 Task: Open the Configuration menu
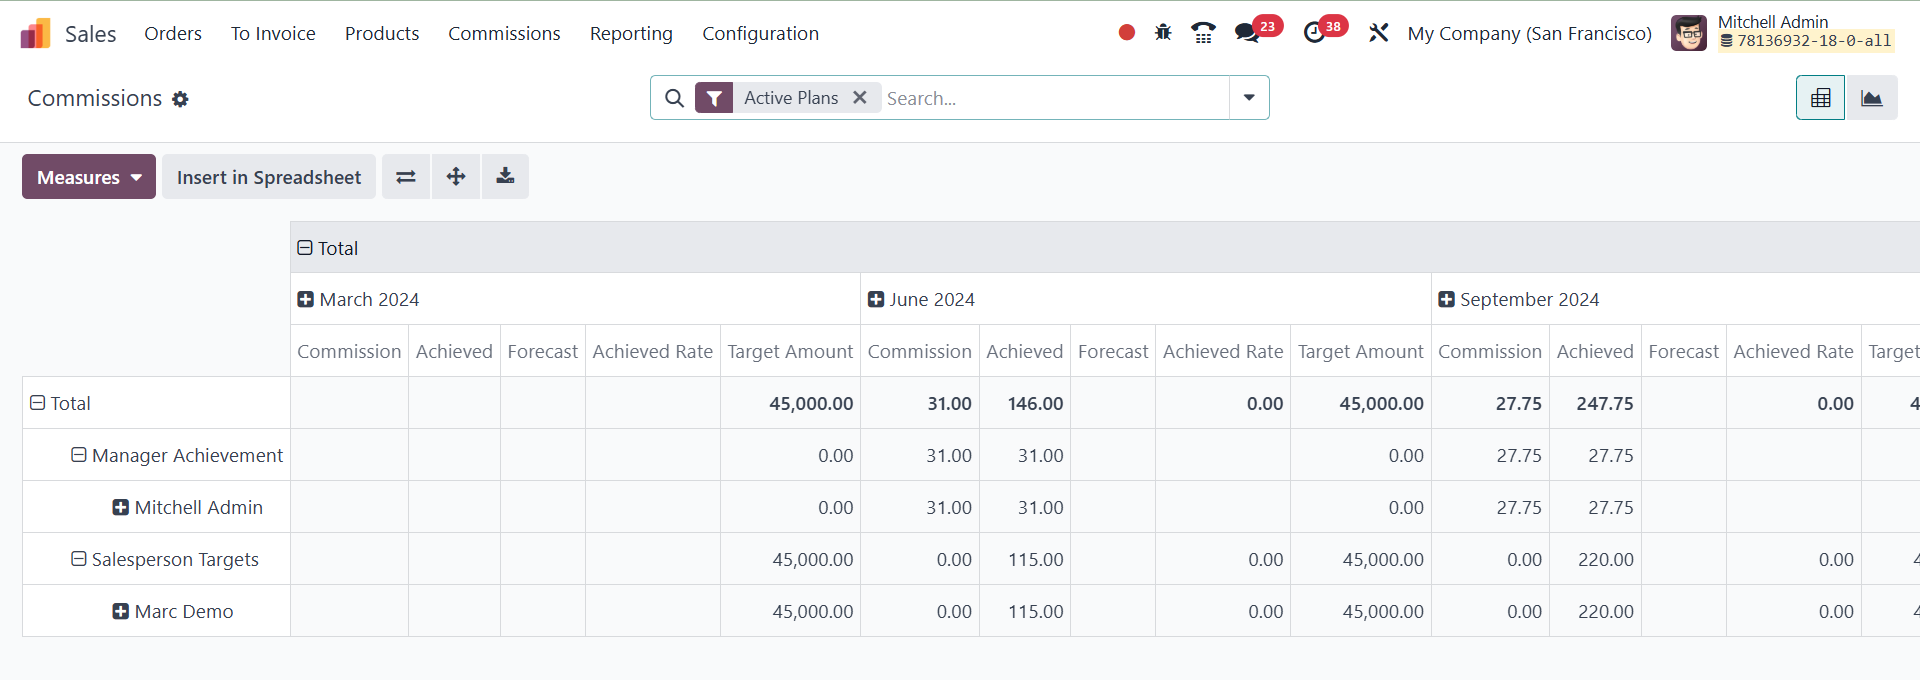tap(760, 33)
